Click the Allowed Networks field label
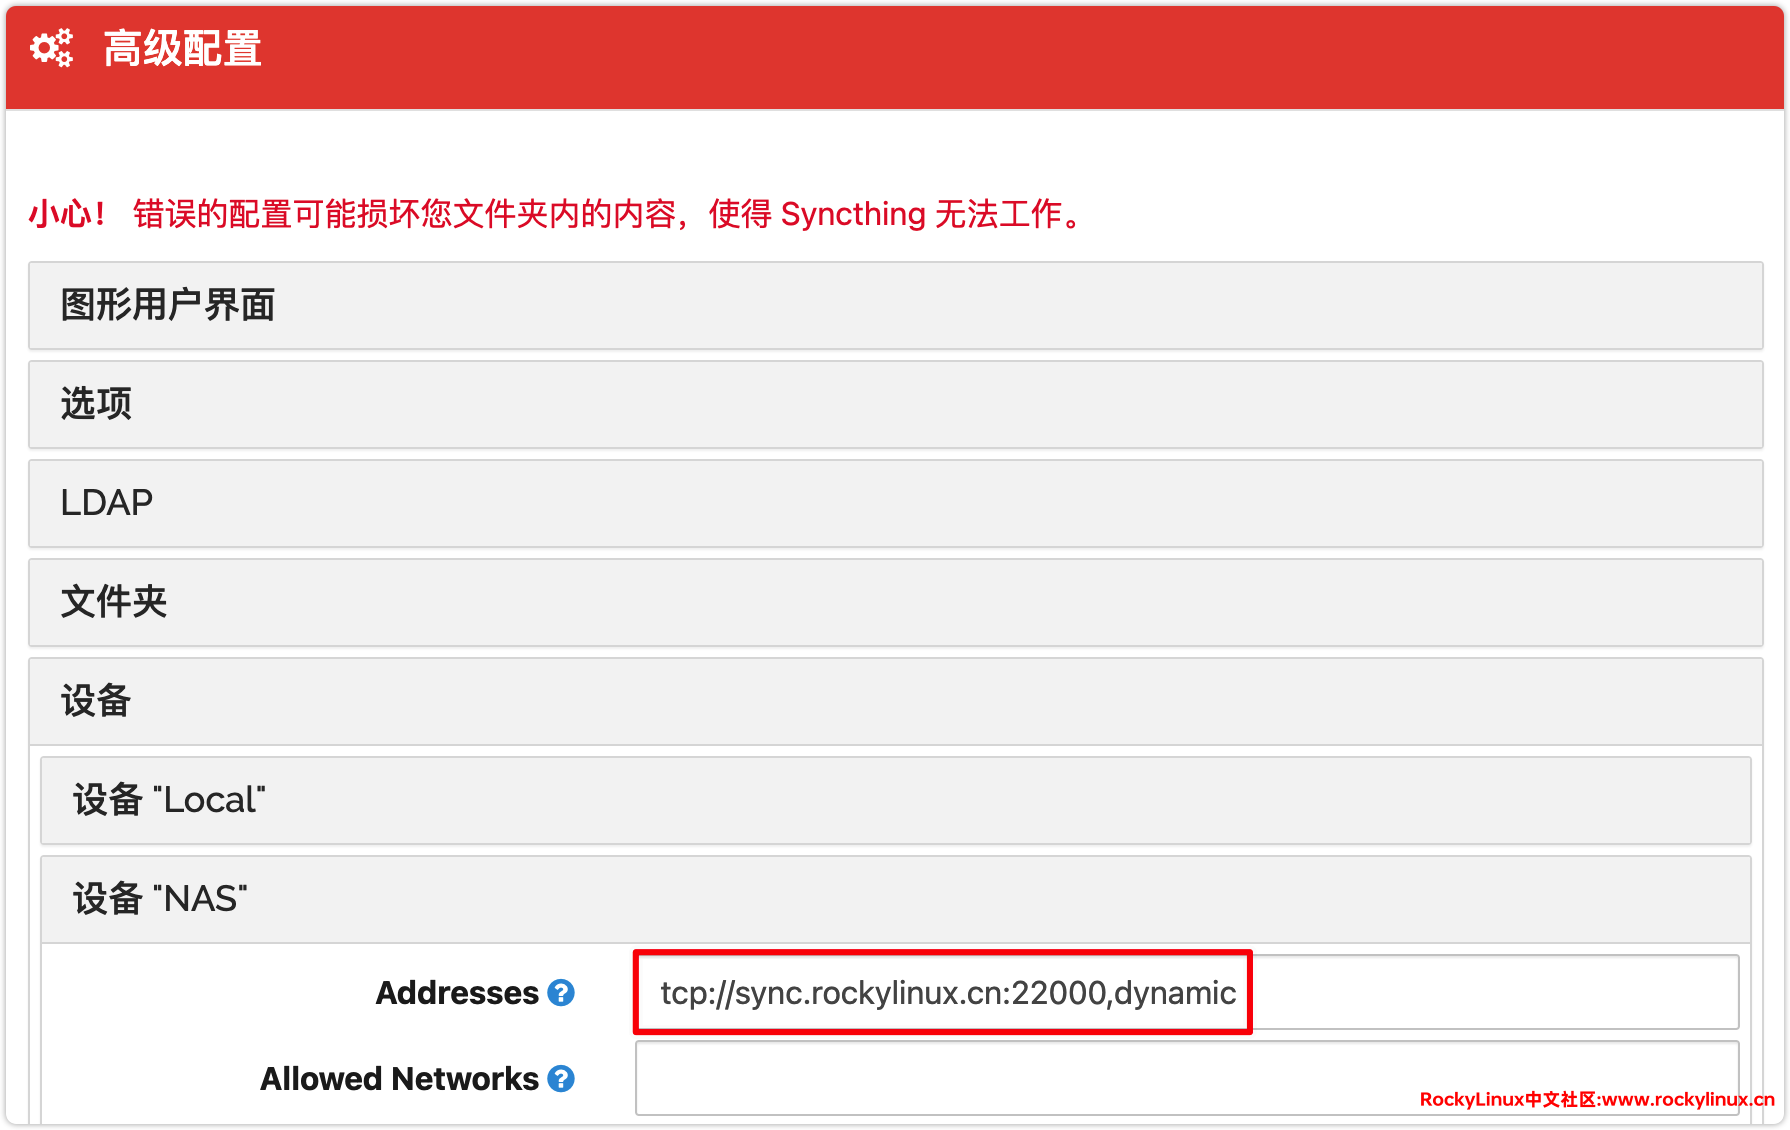1790x1130 pixels. point(399,1079)
